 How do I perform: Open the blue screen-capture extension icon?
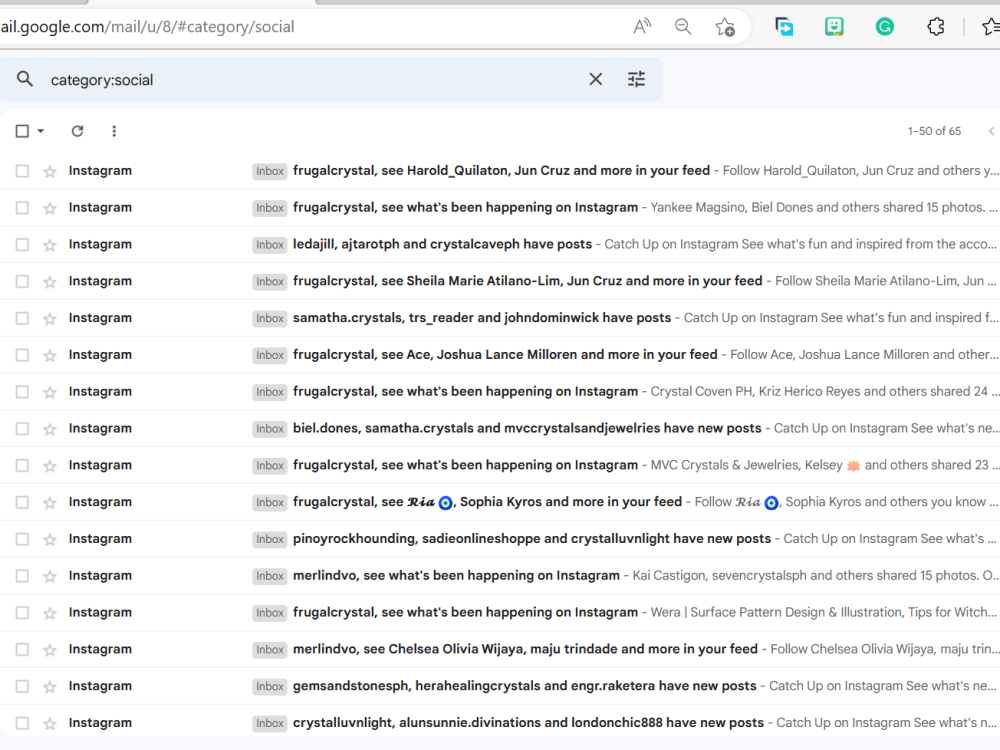[784, 27]
